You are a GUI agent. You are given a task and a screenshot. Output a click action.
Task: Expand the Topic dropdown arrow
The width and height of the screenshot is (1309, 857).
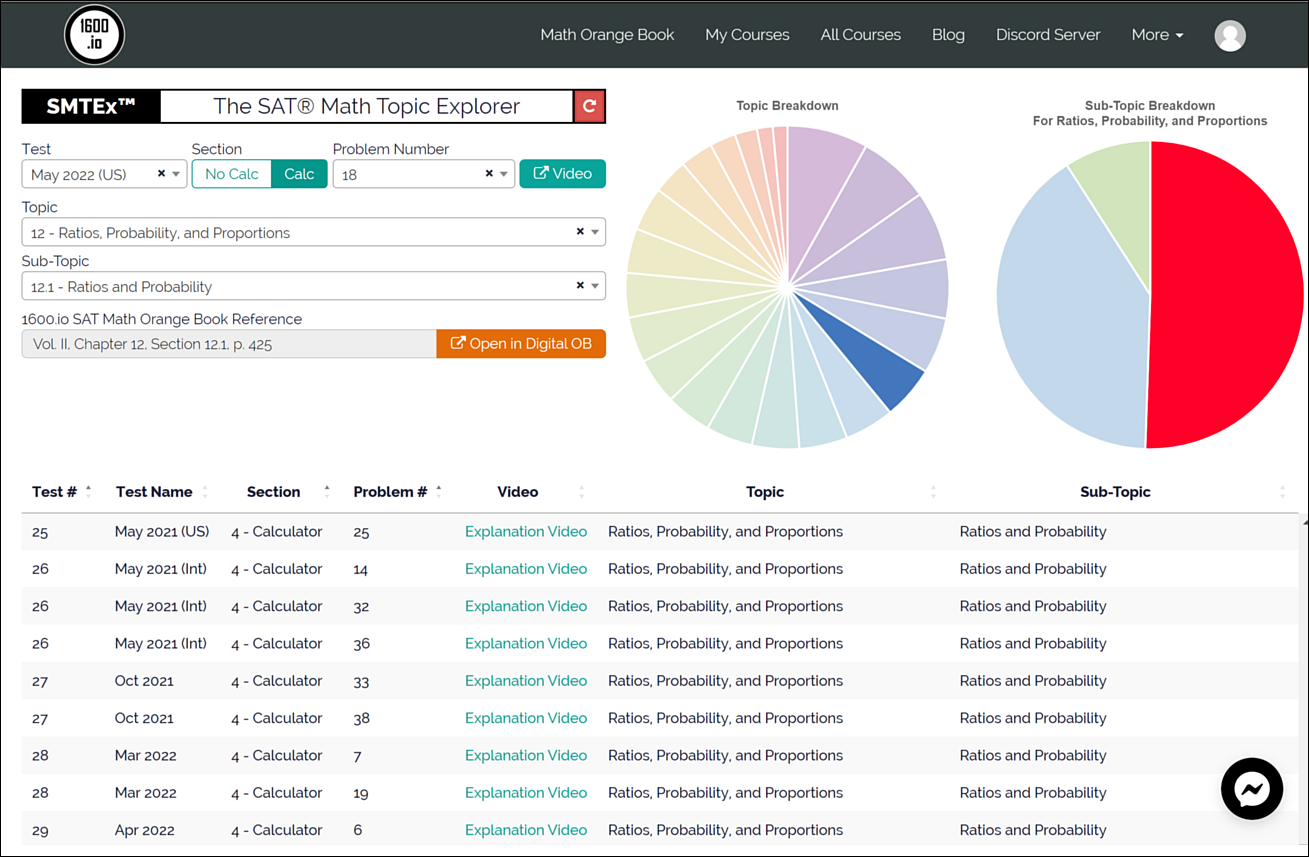click(595, 232)
